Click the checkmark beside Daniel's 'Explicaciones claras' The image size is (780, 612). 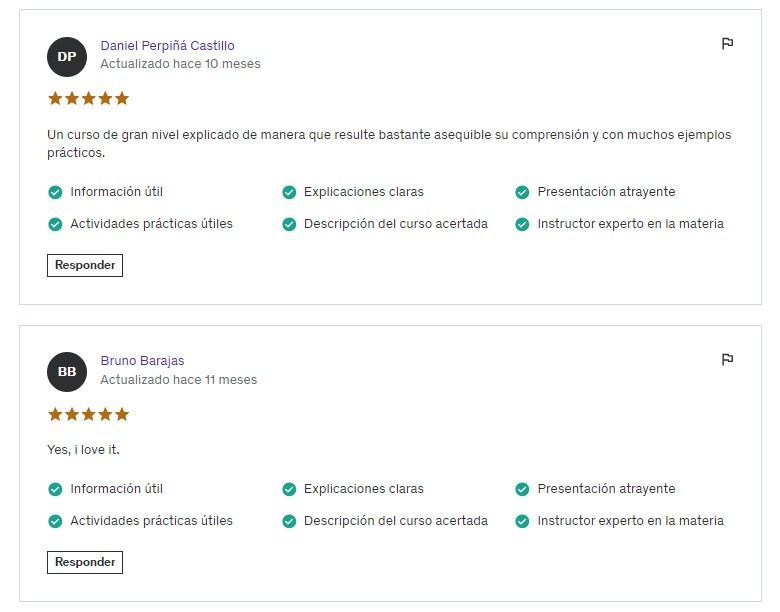point(289,192)
